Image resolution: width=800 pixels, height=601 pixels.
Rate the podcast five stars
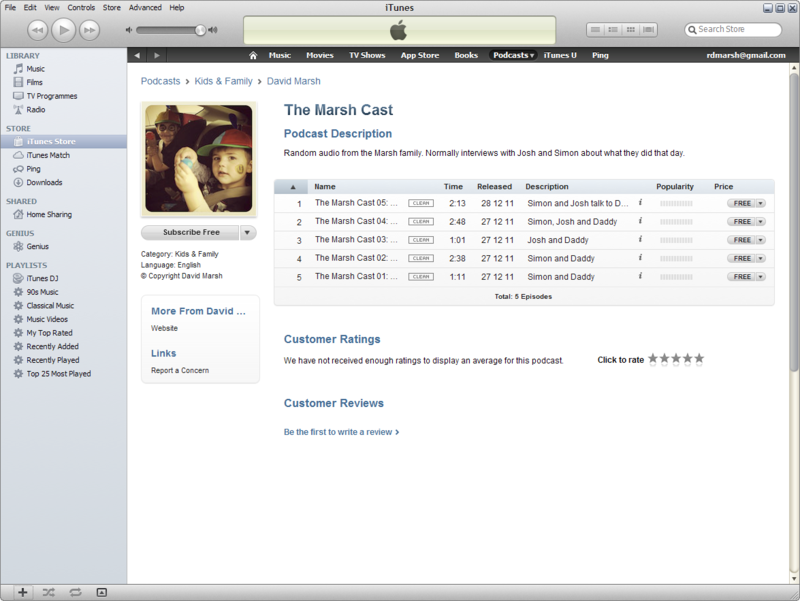pyautogui.click(x=699, y=359)
